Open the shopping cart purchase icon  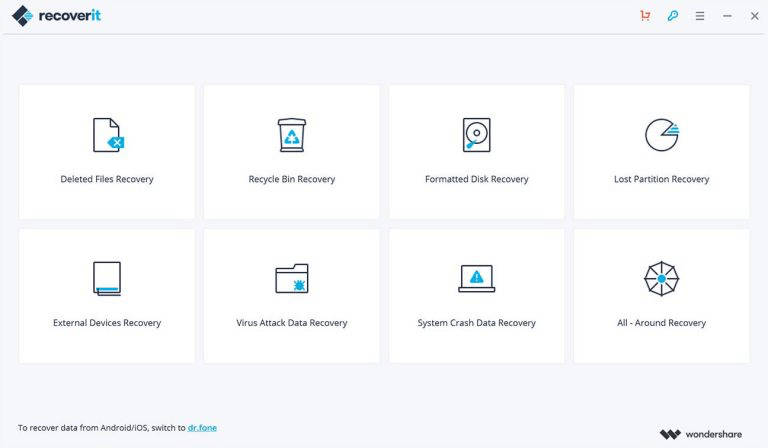645,16
